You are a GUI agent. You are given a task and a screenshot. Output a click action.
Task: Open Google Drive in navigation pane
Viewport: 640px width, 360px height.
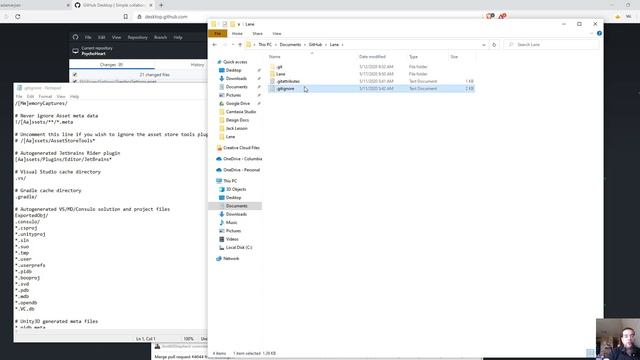[x=238, y=104]
